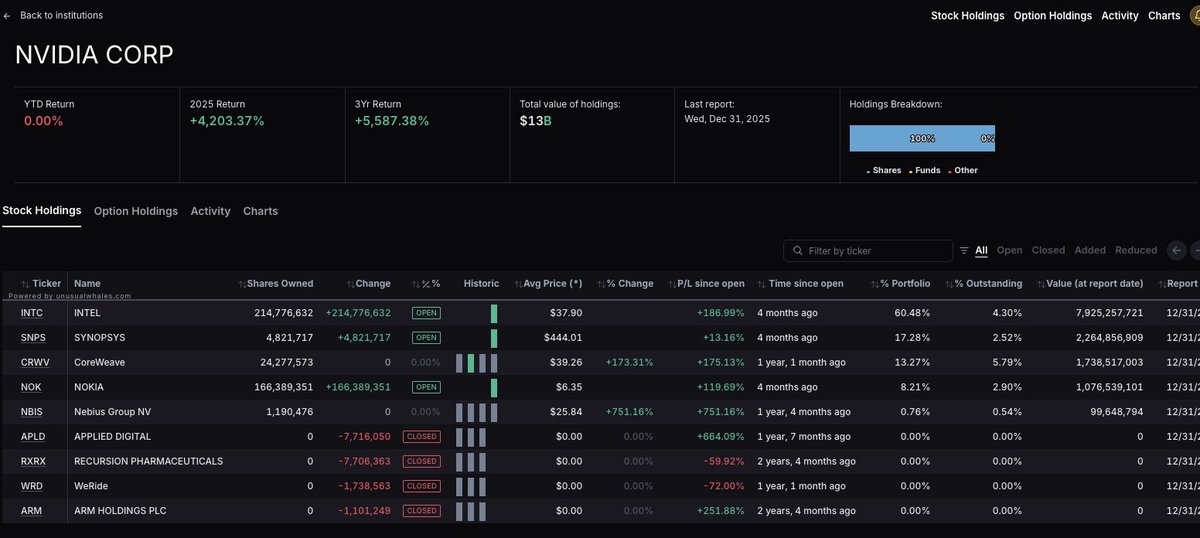1200x538 pixels.
Task: Click +5,587.38% 3Yr Return value
Action: [392, 121]
